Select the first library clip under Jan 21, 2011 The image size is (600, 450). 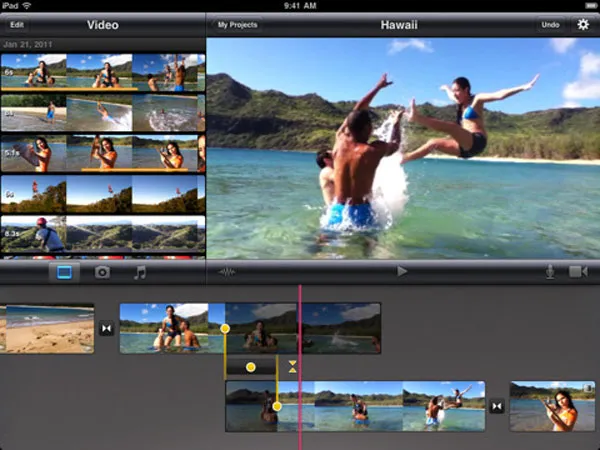34,71
